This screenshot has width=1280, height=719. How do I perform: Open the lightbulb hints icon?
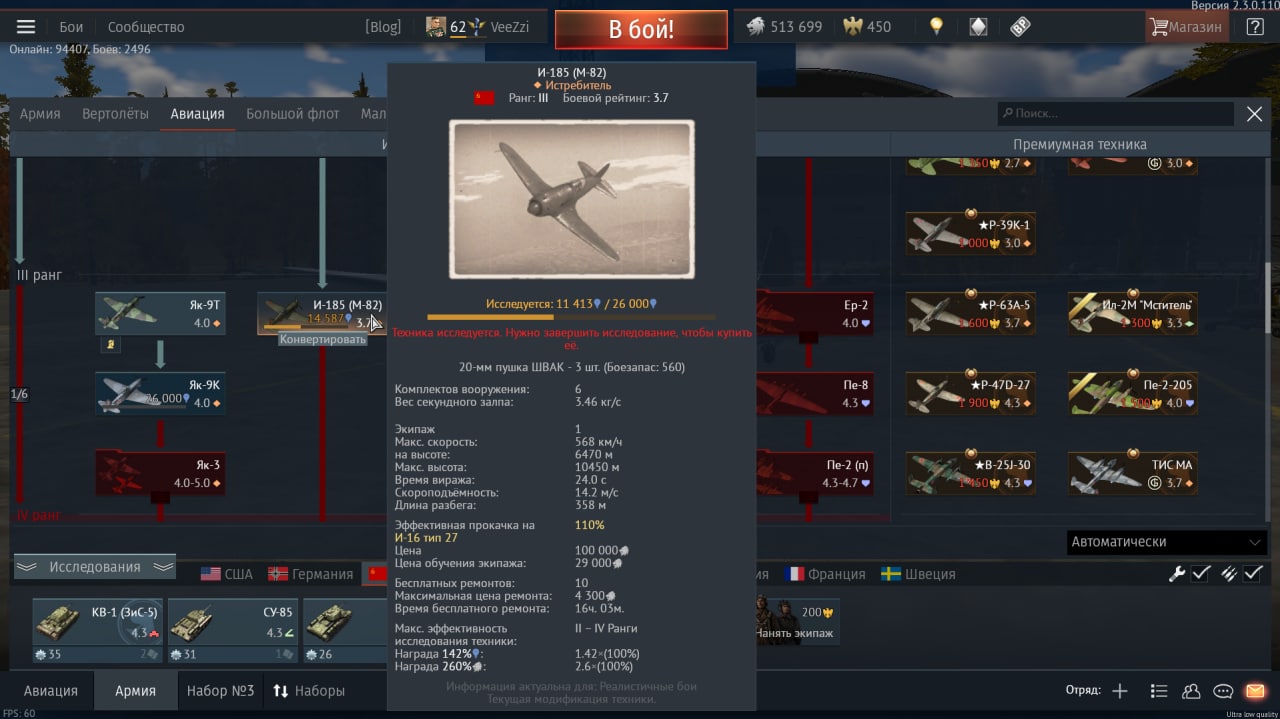[x=936, y=27]
